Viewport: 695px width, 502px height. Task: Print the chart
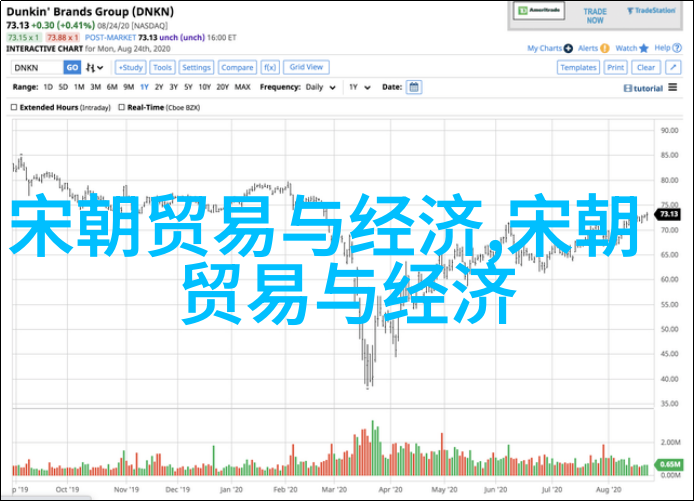616,67
